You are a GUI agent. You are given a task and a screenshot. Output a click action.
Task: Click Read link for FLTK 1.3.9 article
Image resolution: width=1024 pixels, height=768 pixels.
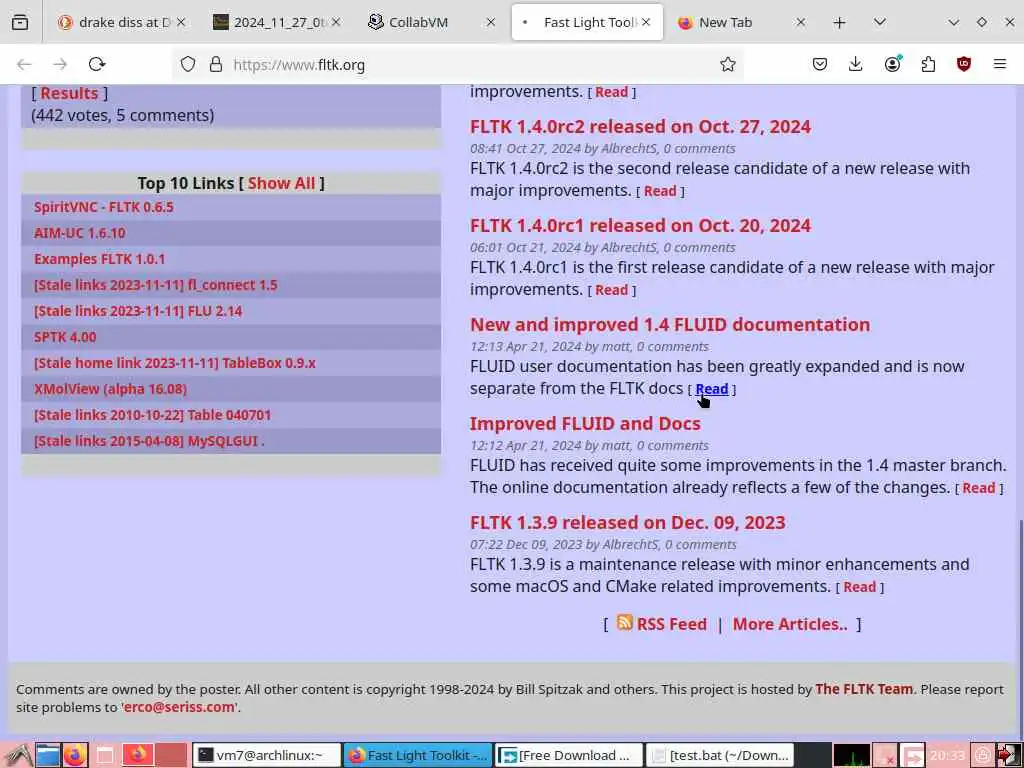859,586
